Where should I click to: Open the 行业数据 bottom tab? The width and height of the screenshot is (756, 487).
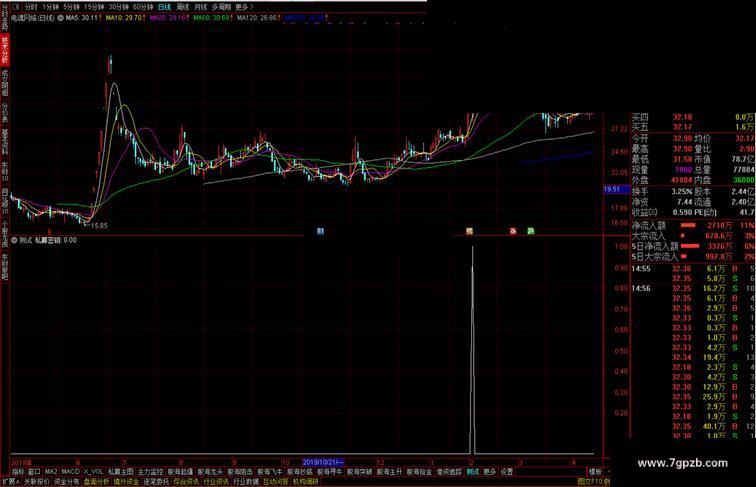[246, 481]
